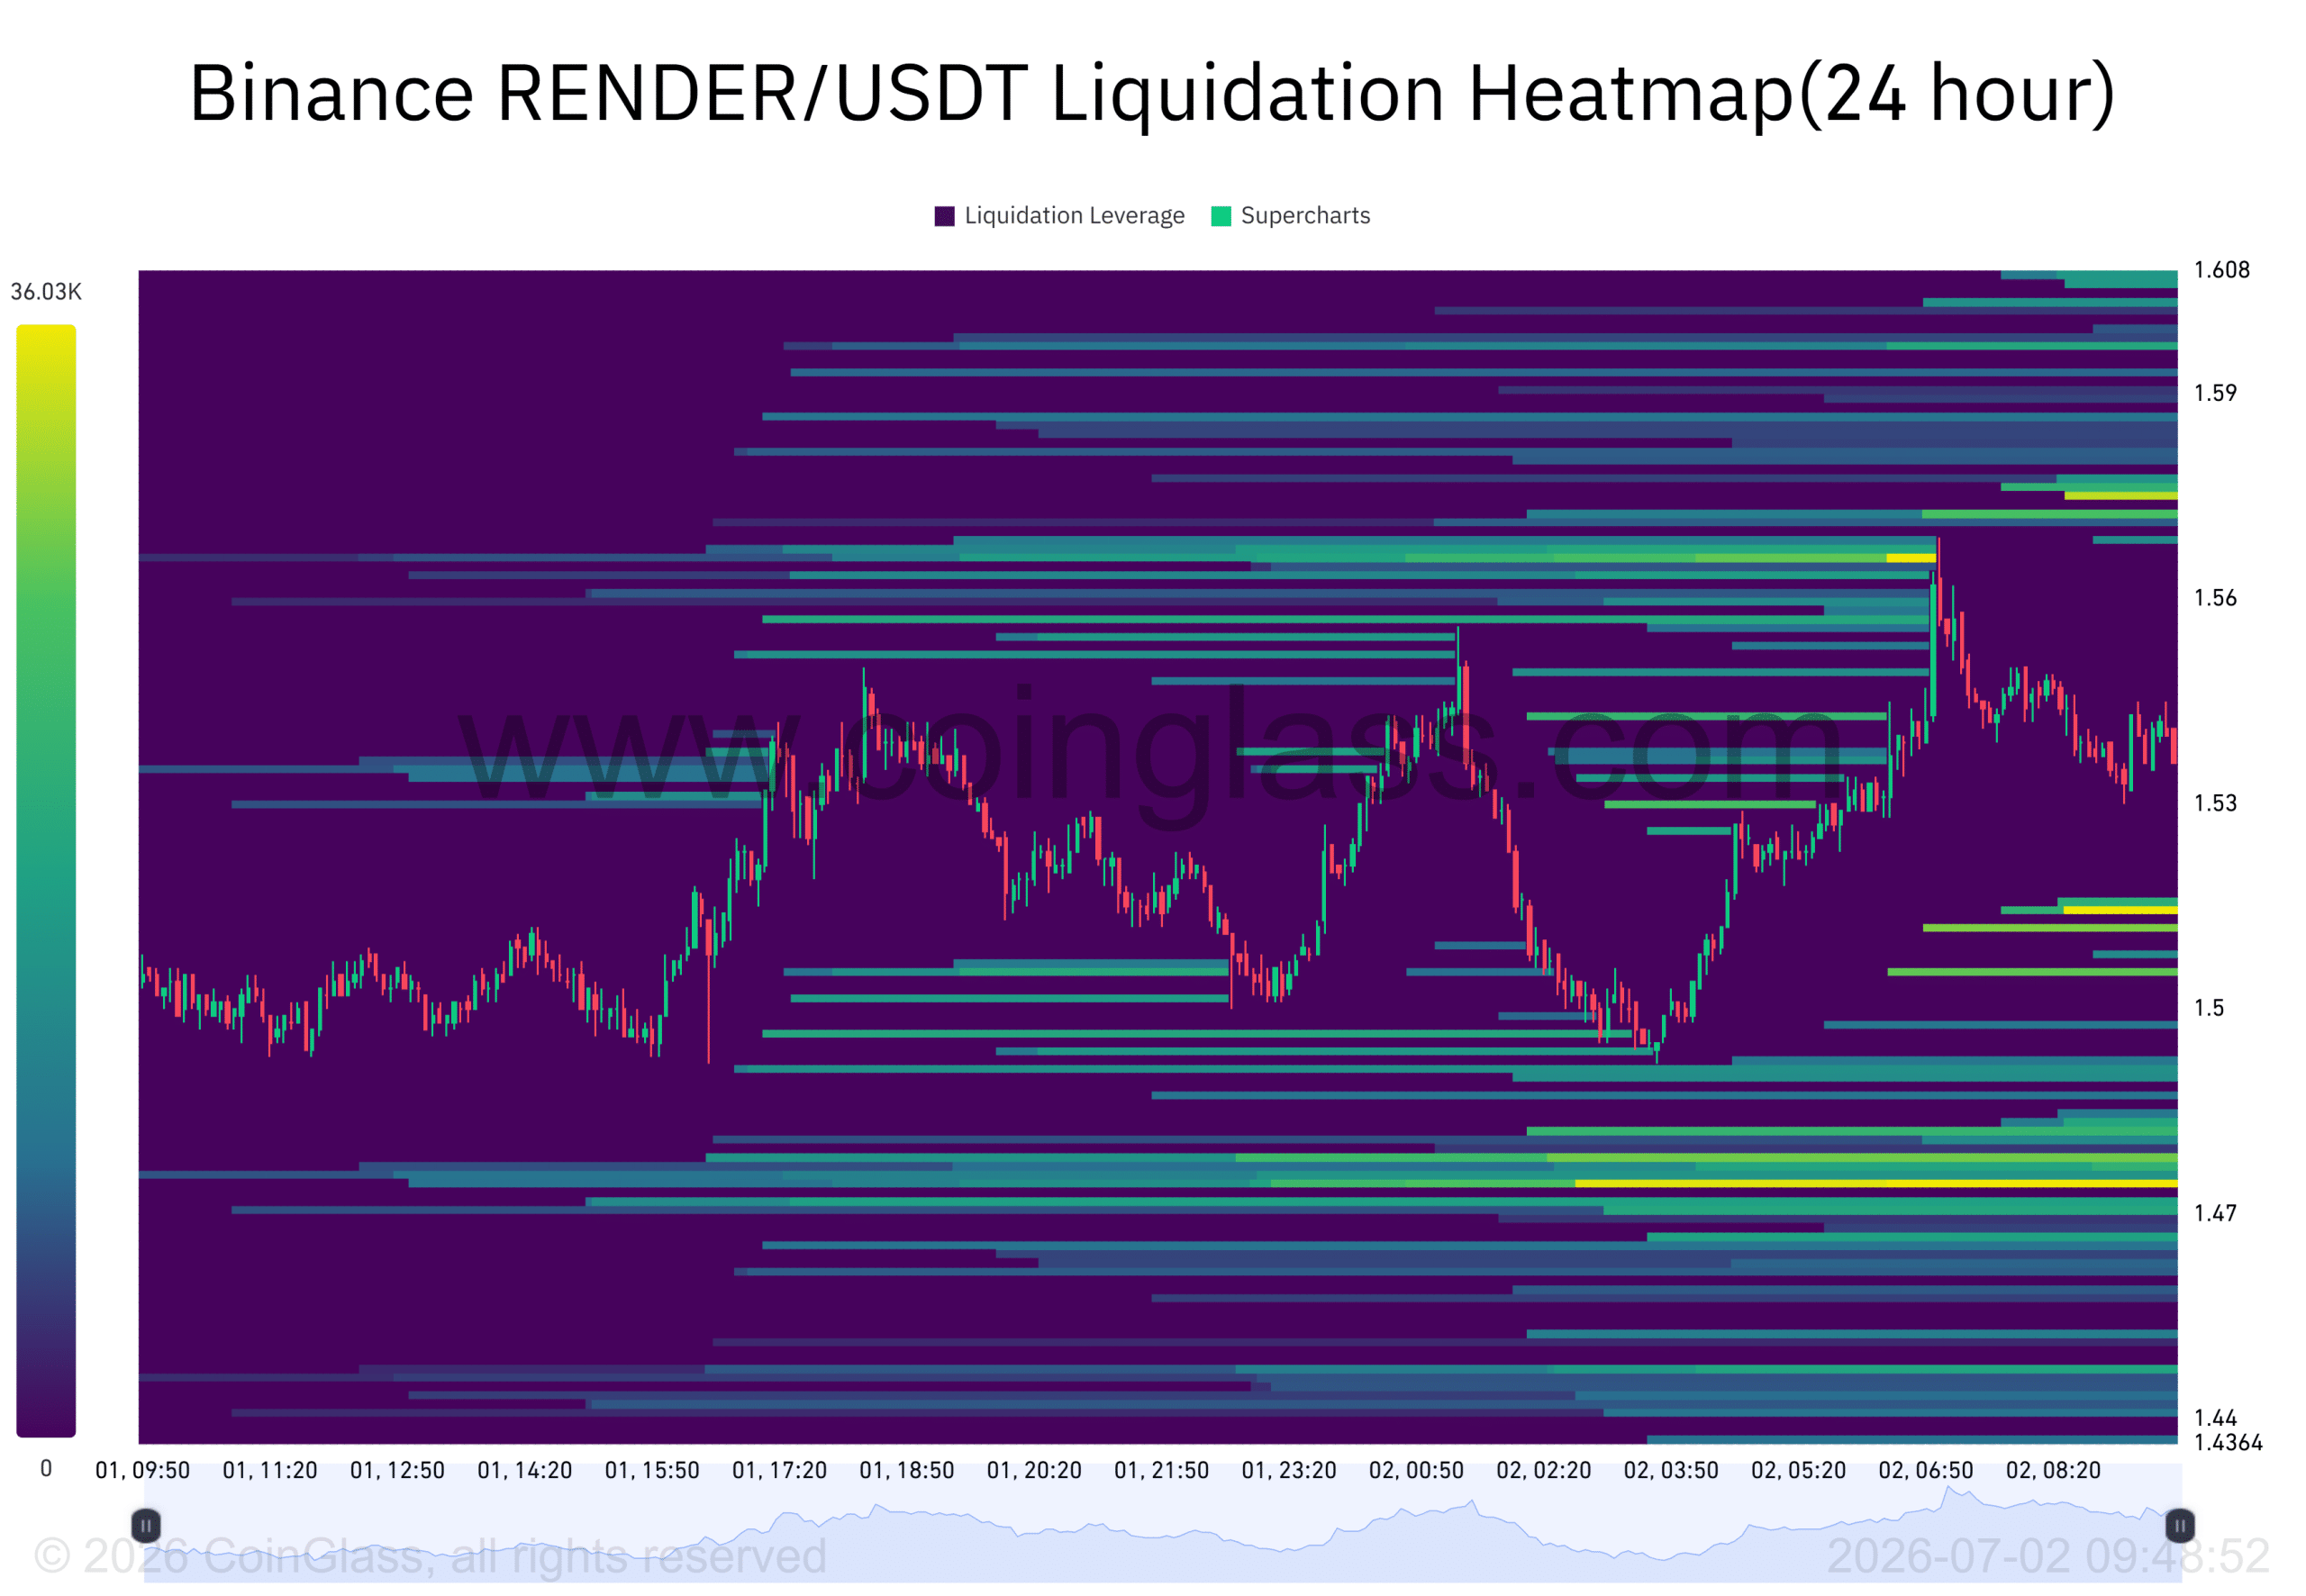Click the 02, 05:20 time axis label
Image resolution: width=2306 pixels, height=1596 pixels.
pyautogui.click(x=1798, y=1471)
